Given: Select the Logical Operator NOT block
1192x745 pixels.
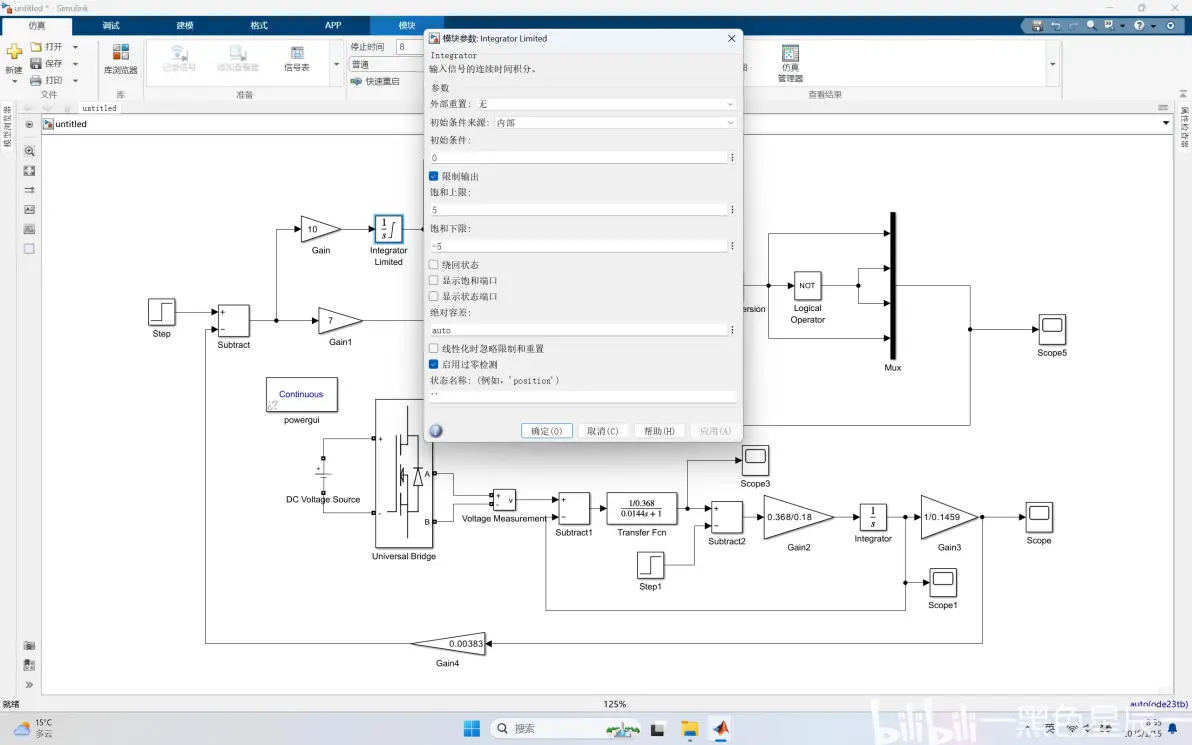Looking at the screenshot, I should coord(807,286).
